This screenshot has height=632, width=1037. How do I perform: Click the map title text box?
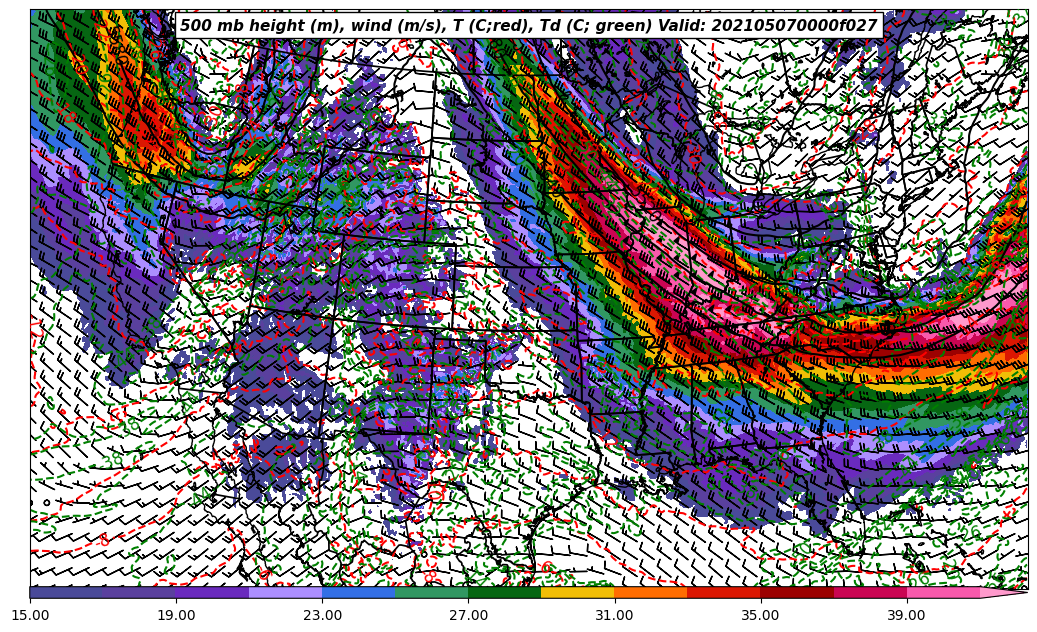pyautogui.click(x=529, y=25)
